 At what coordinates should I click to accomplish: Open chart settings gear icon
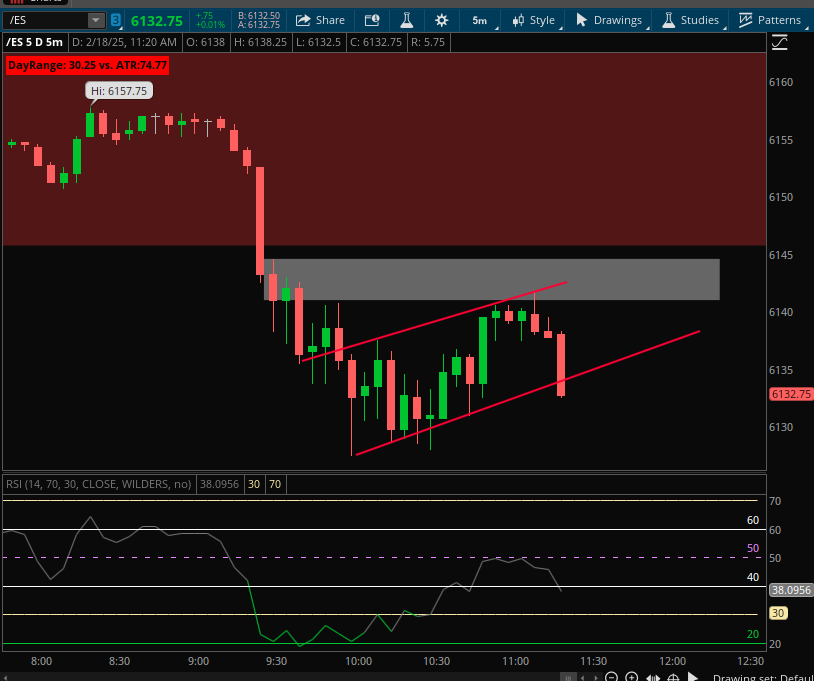click(441, 20)
